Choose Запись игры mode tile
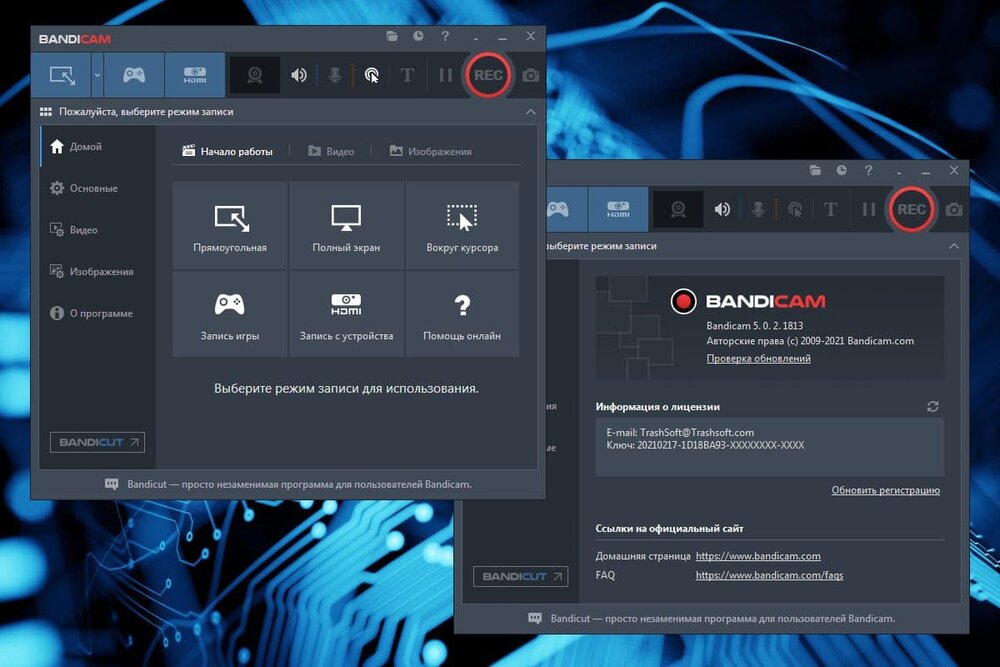Image resolution: width=1000 pixels, height=667 pixels. [230, 314]
